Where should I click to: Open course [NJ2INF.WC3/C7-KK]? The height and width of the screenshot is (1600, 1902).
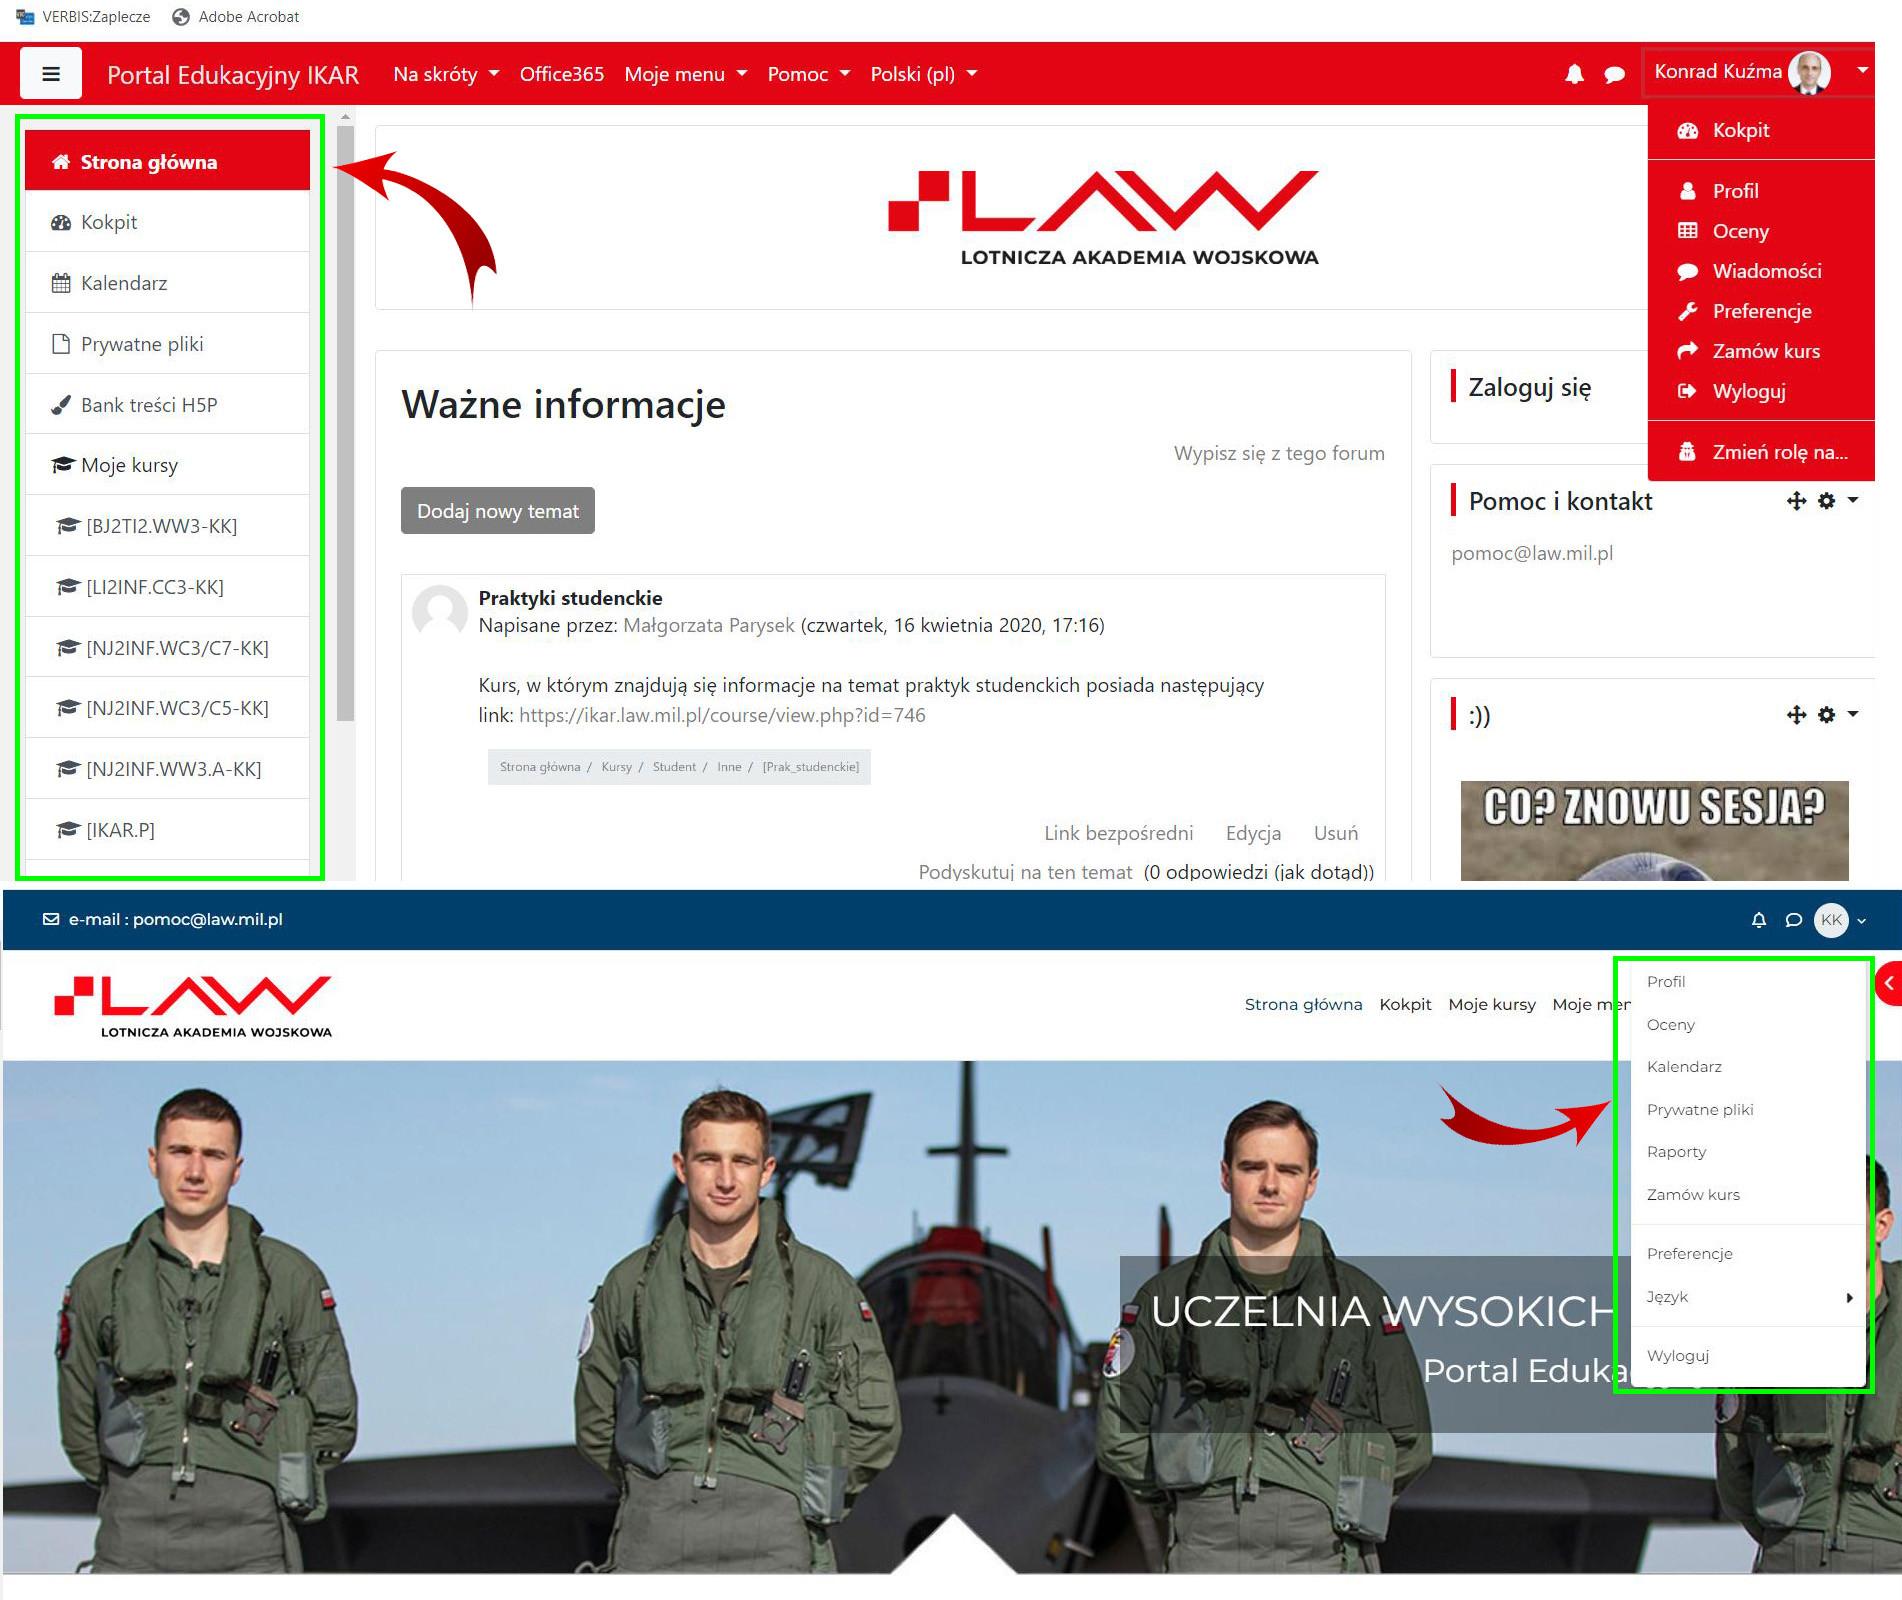[167, 648]
